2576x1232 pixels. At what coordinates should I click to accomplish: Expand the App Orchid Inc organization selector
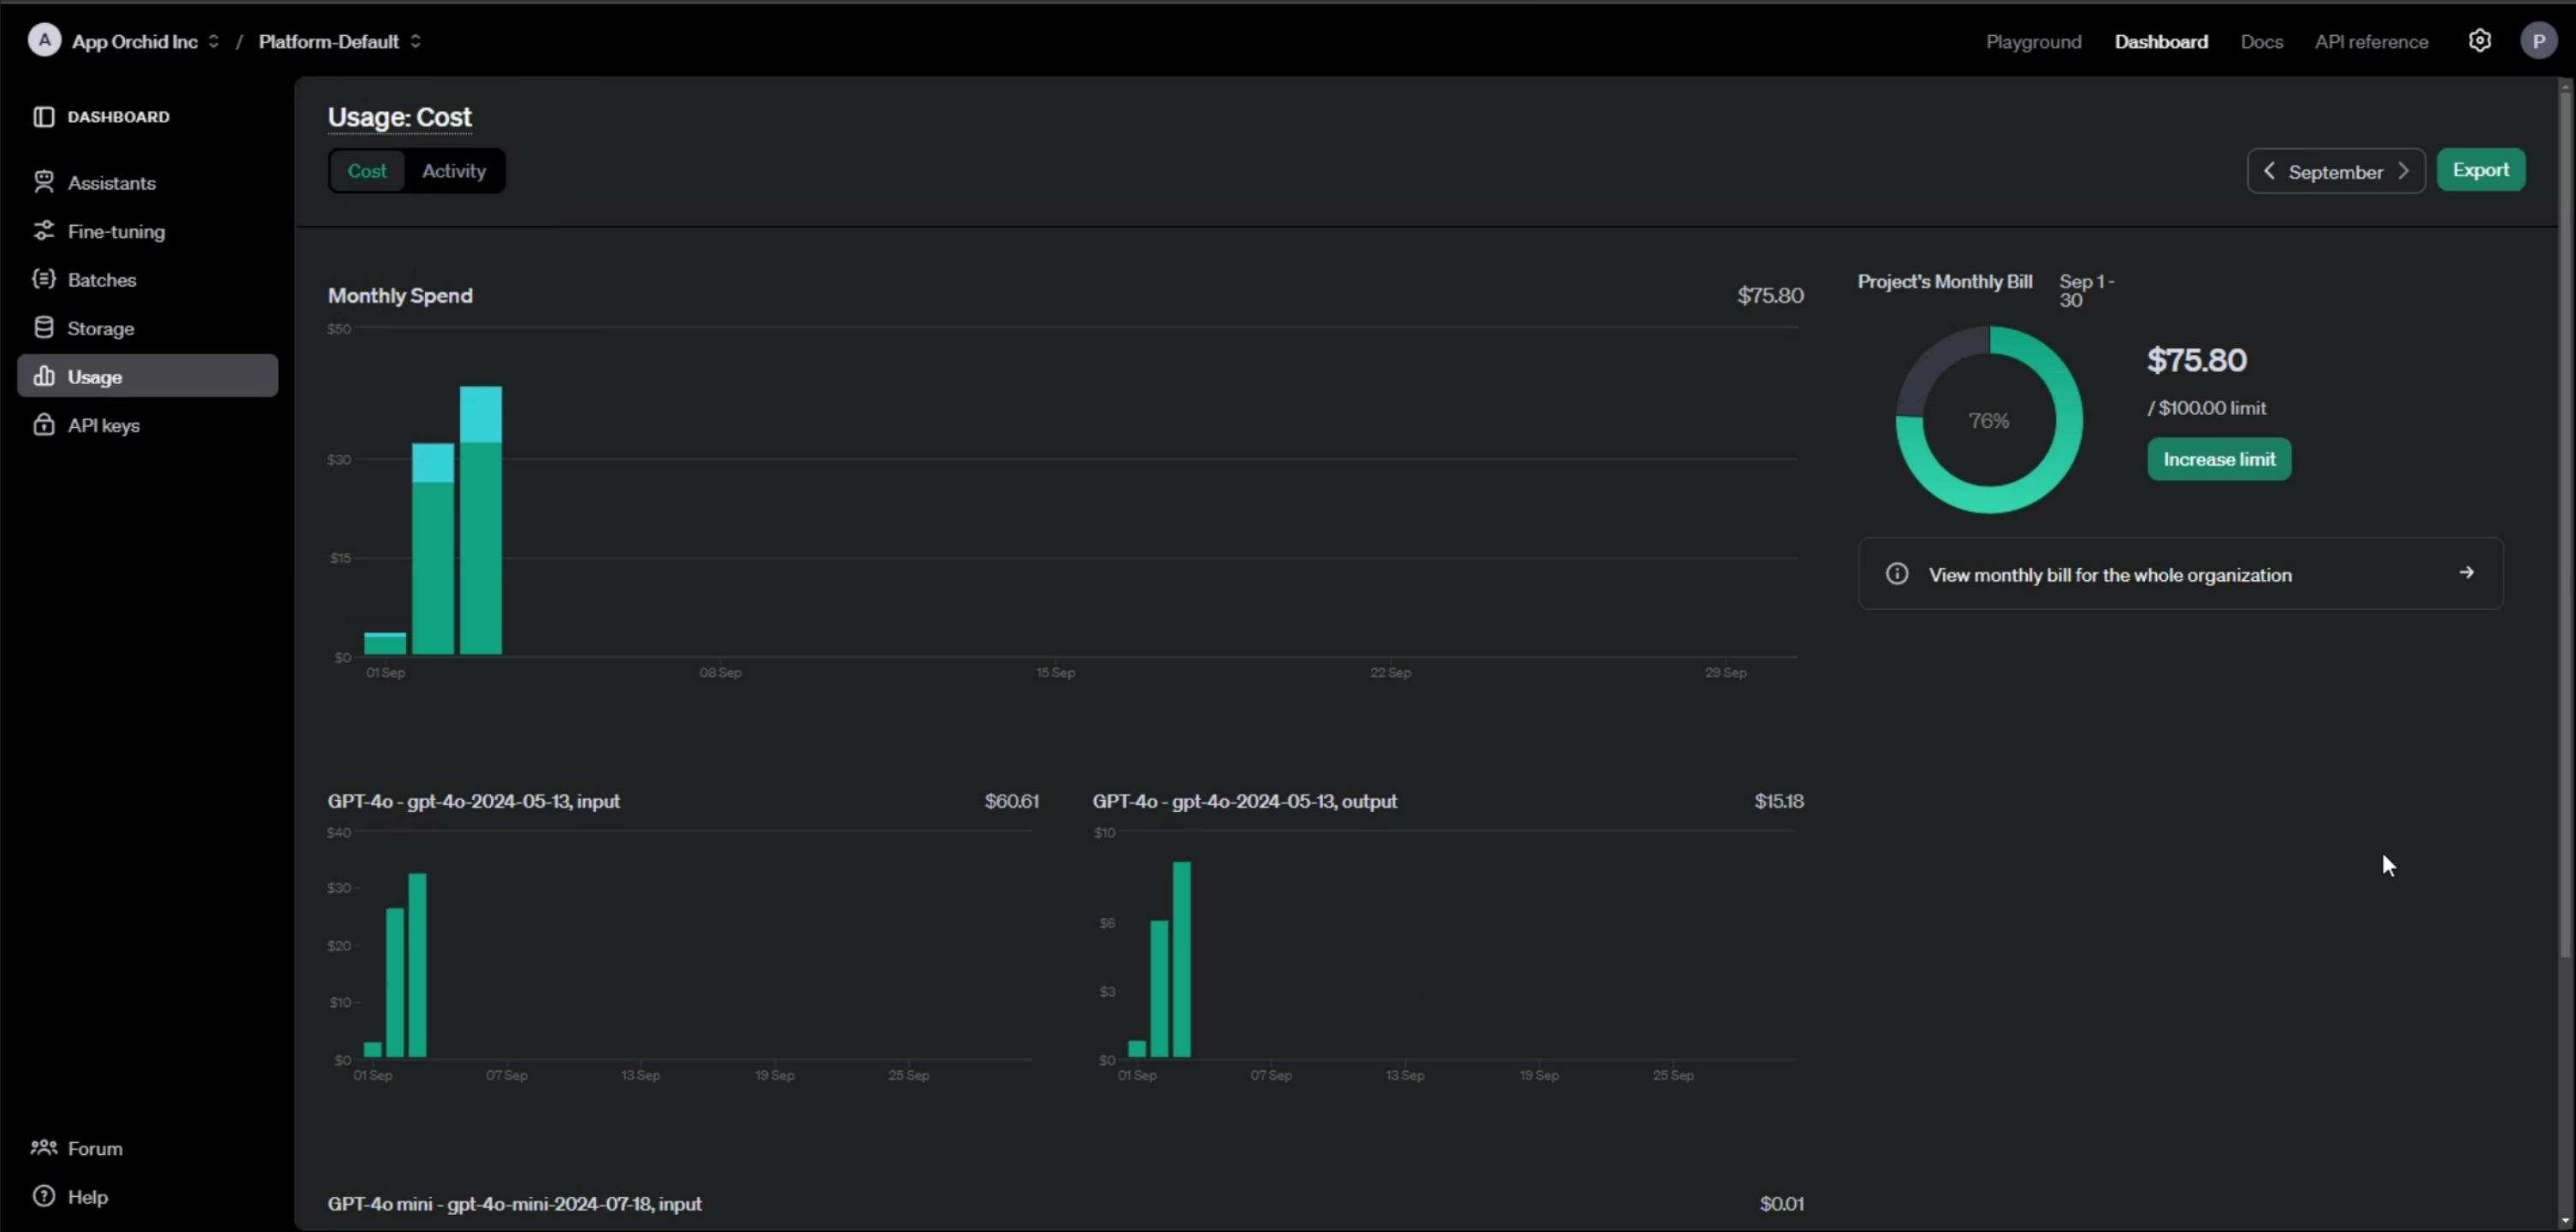click(x=135, y=41)
